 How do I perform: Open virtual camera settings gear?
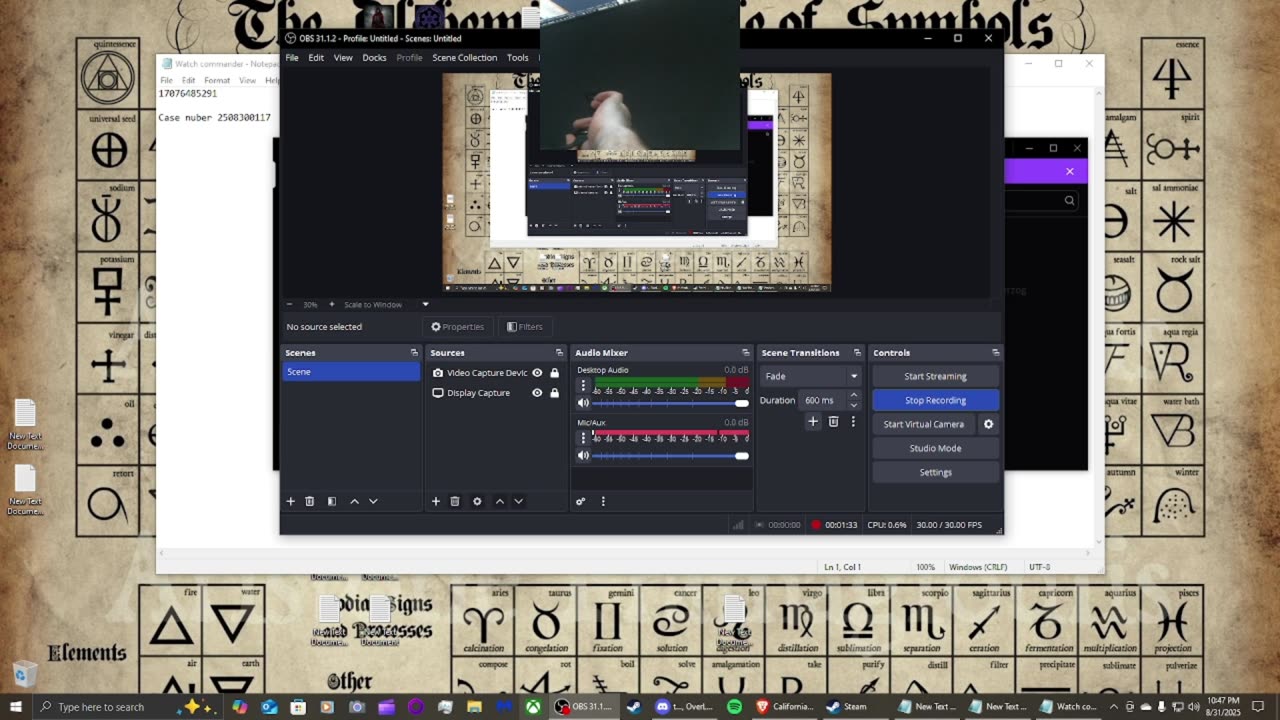[988, 424]
